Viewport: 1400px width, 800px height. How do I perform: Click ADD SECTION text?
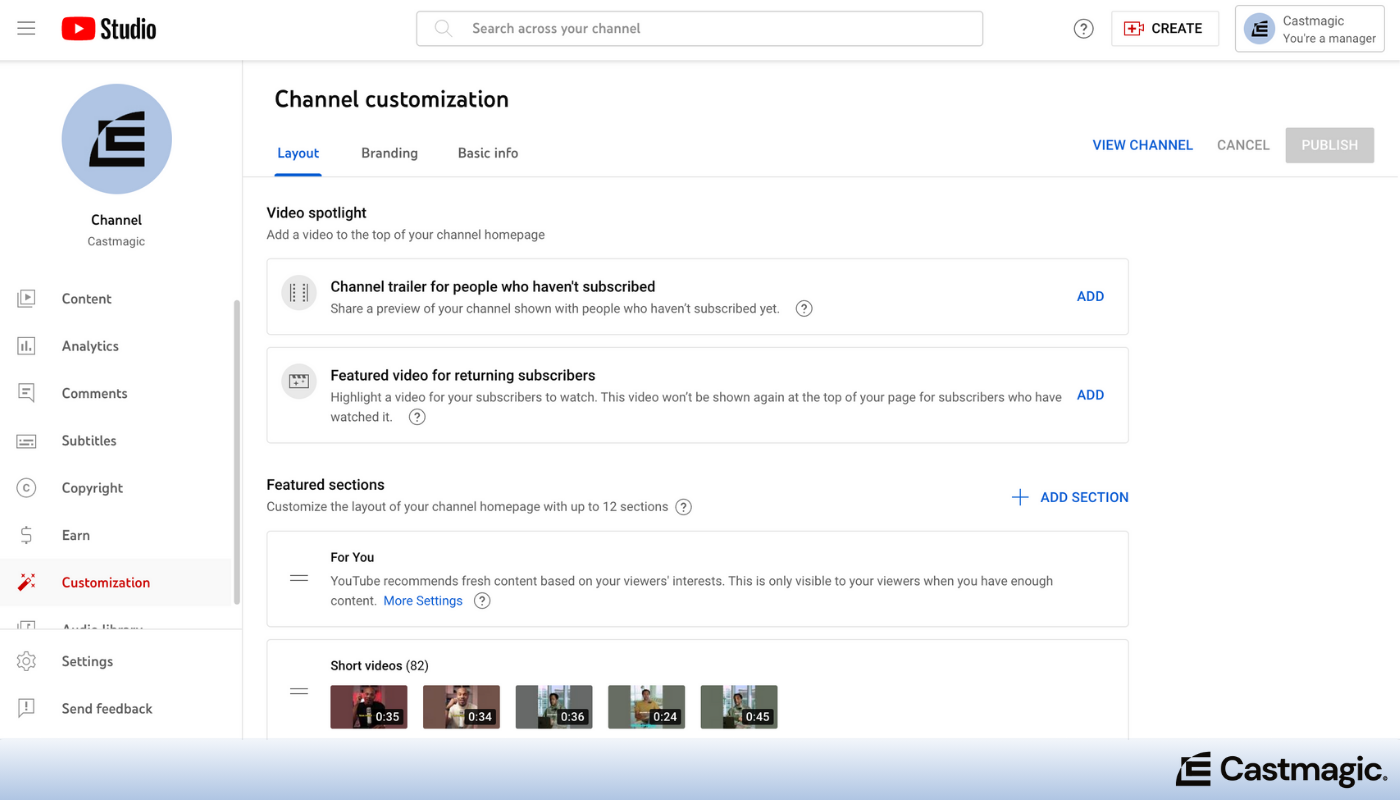(1084, 497)
